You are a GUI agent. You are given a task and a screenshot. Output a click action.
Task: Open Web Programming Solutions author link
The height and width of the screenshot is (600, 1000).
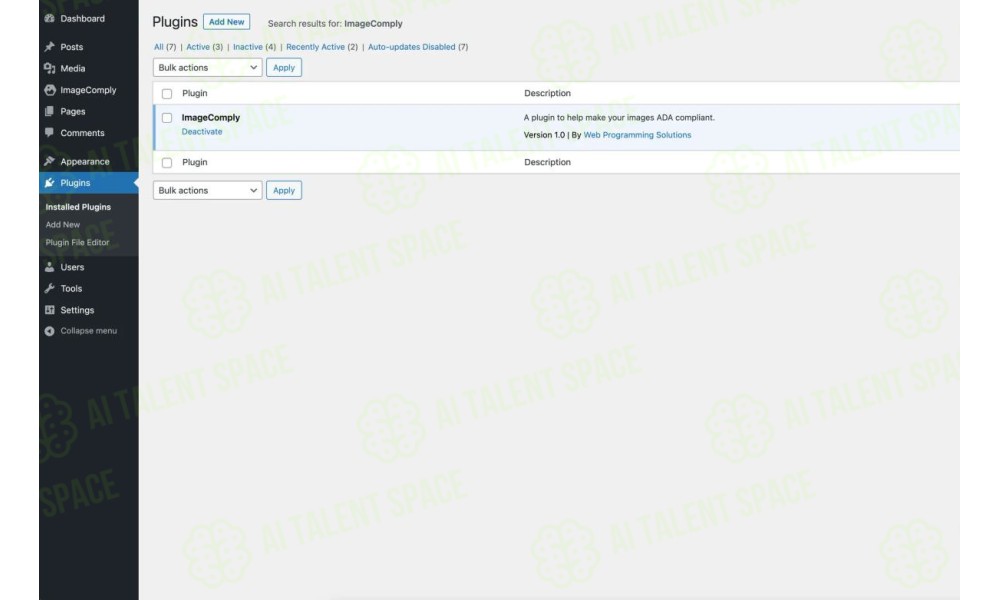(637, 135)
